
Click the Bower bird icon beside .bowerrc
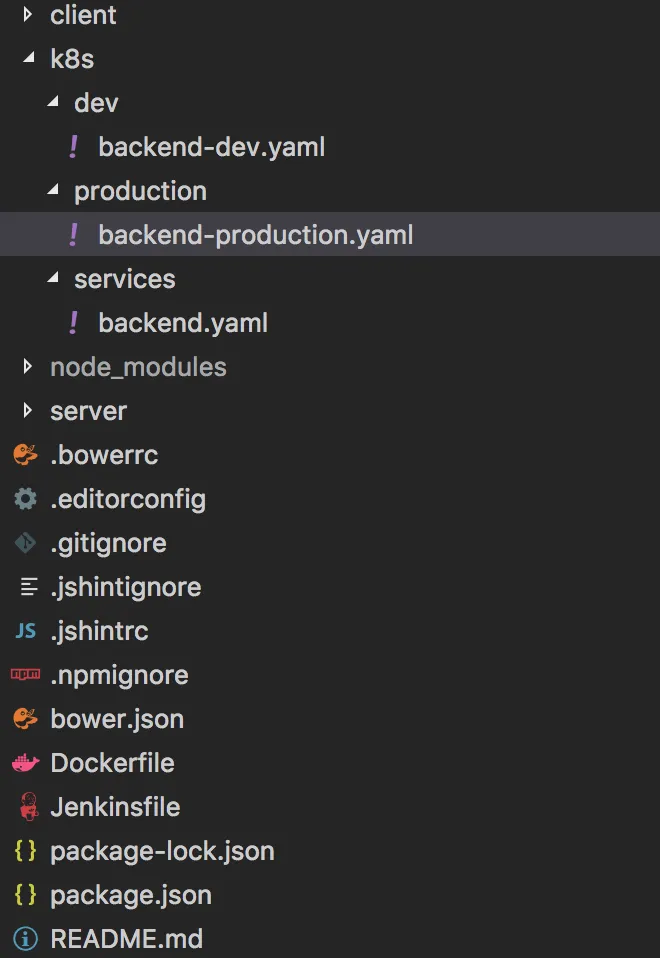point(26,455)
